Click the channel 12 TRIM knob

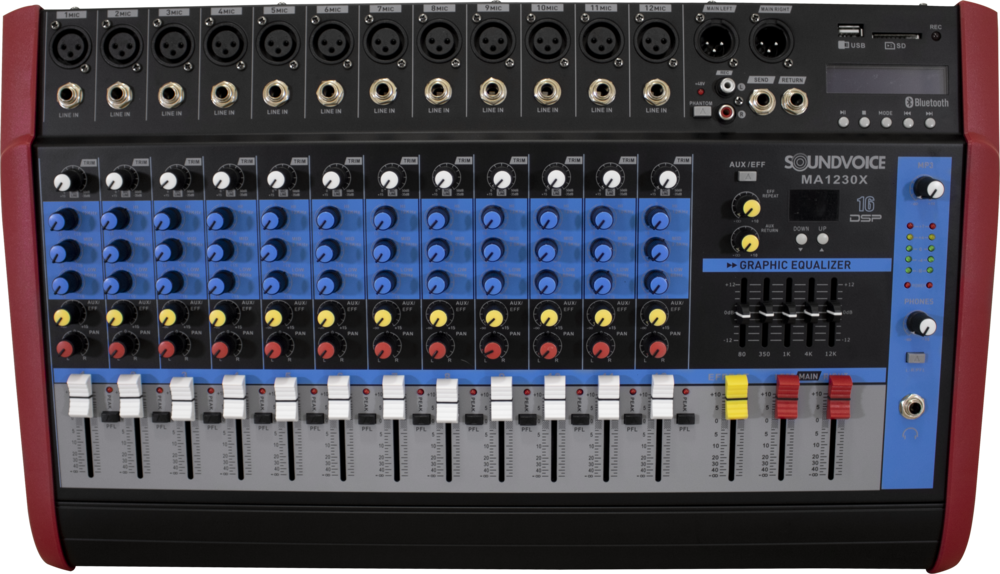tap(665, 178)
